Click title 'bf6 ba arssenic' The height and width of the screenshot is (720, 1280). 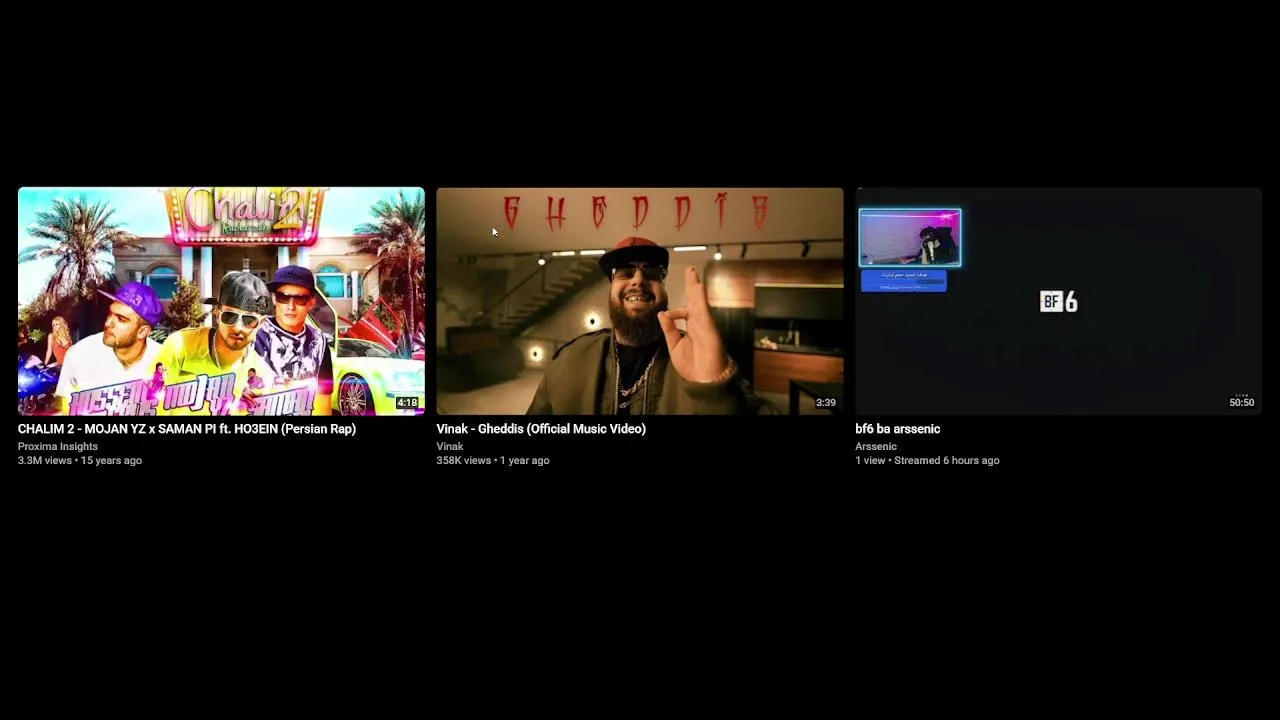(897, 429)
